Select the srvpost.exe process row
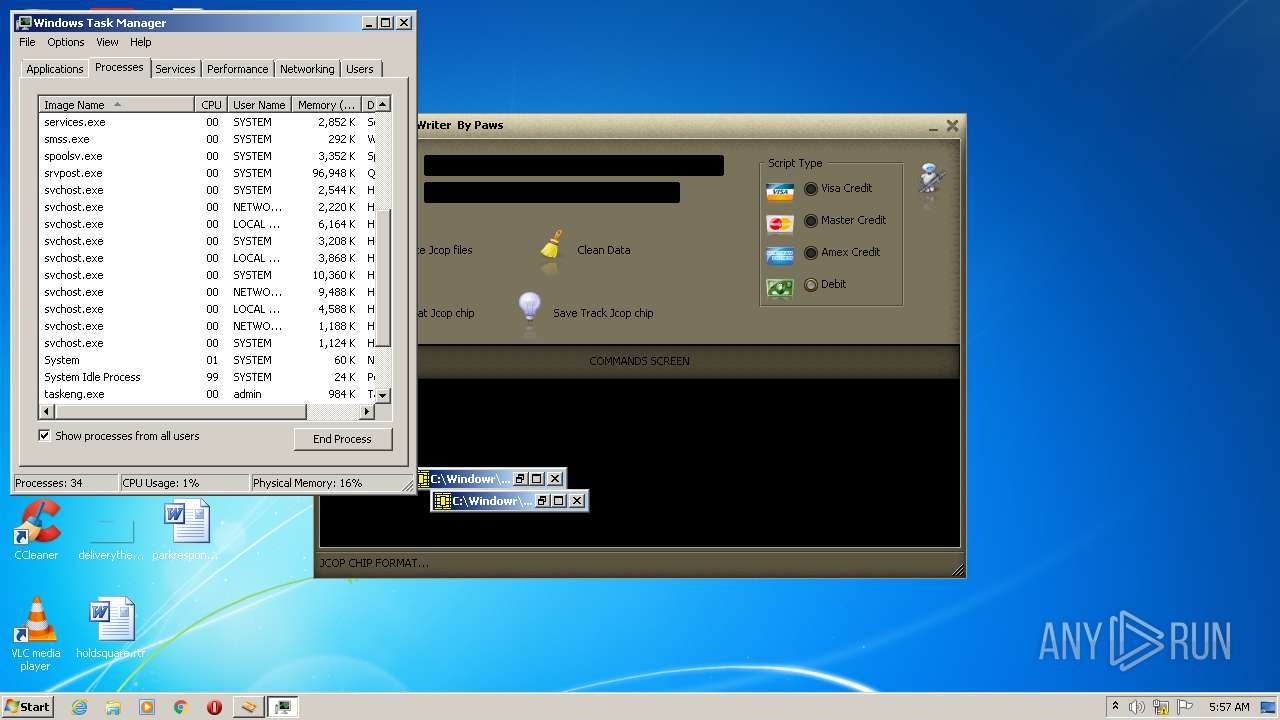The height and width of the screenshot is (720, 1280). click(x=207, y=173)
